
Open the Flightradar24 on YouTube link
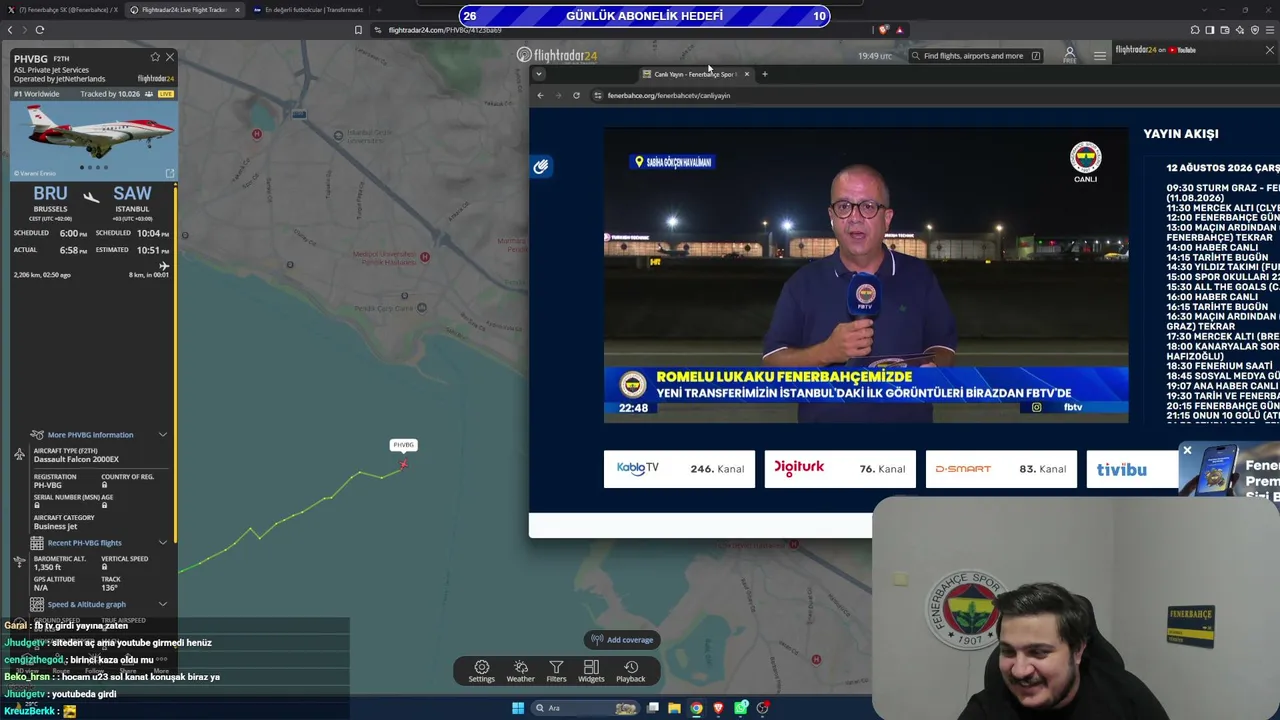tap(1155, 50)
